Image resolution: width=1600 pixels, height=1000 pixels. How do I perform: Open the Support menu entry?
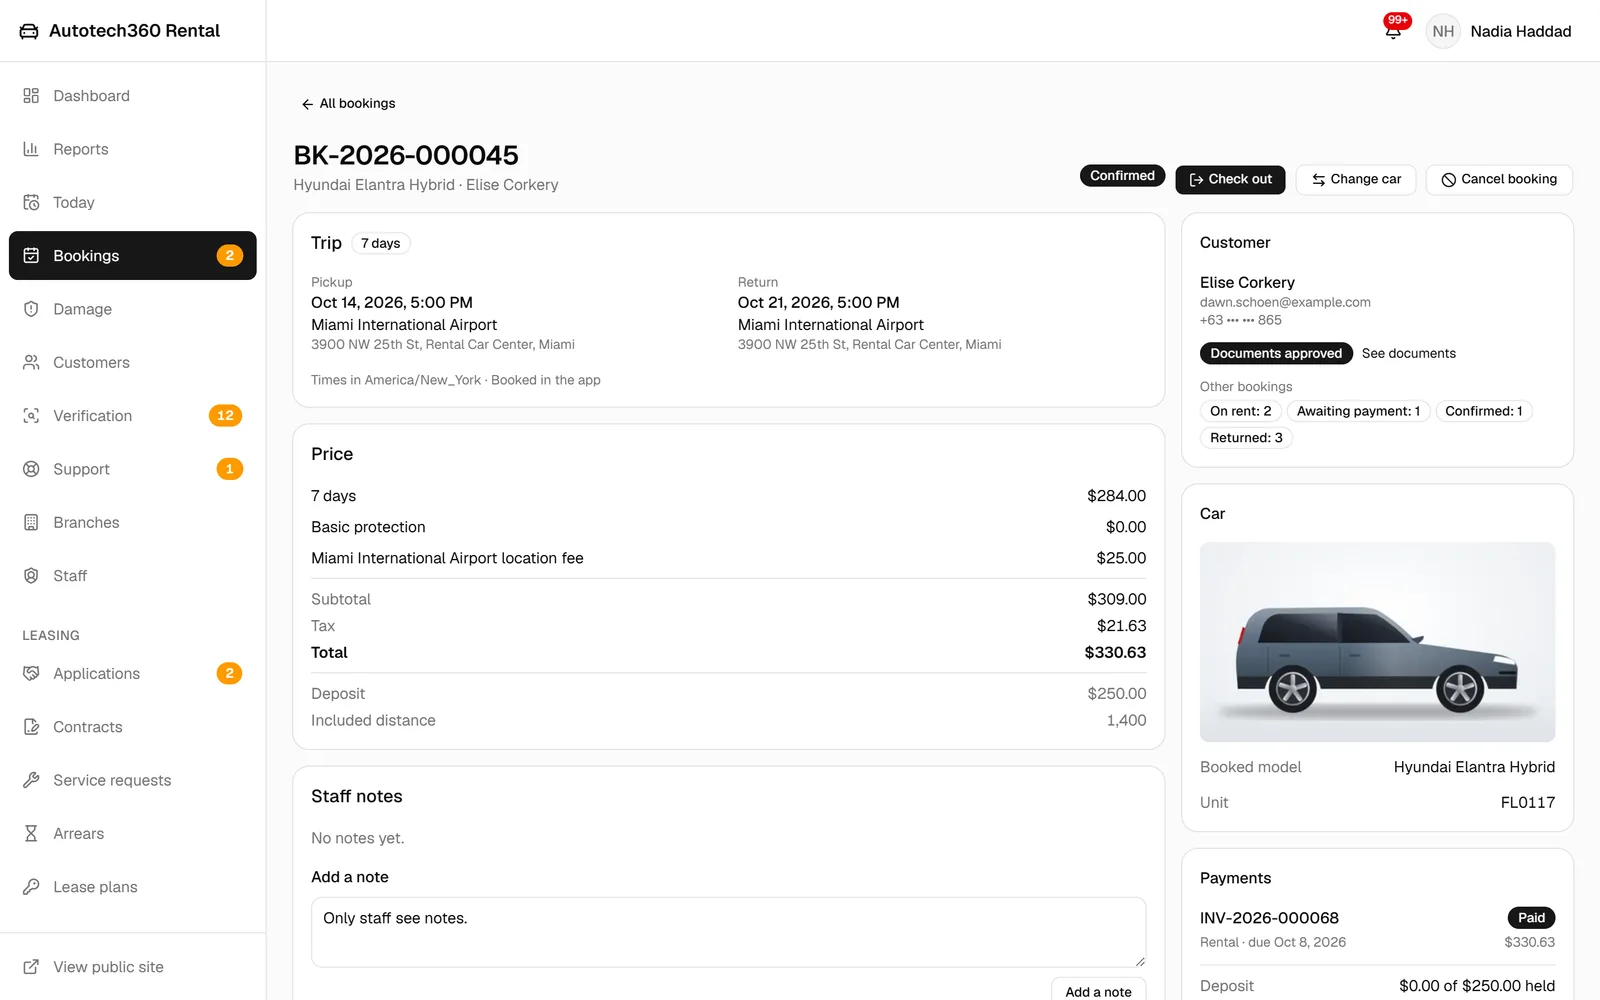133,469
